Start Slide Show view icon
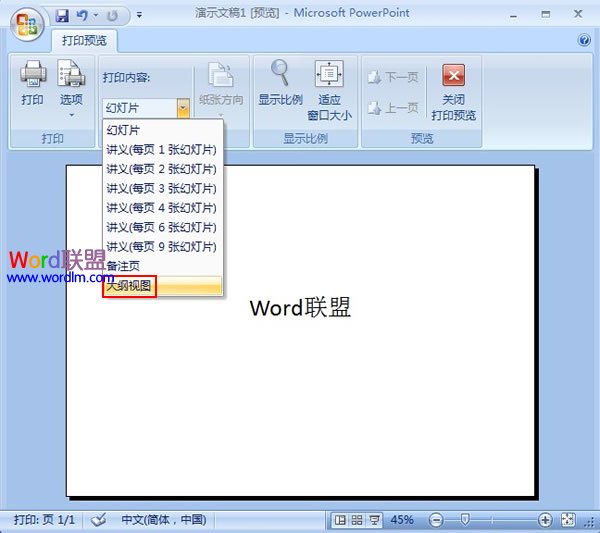 tap(374, 520)
